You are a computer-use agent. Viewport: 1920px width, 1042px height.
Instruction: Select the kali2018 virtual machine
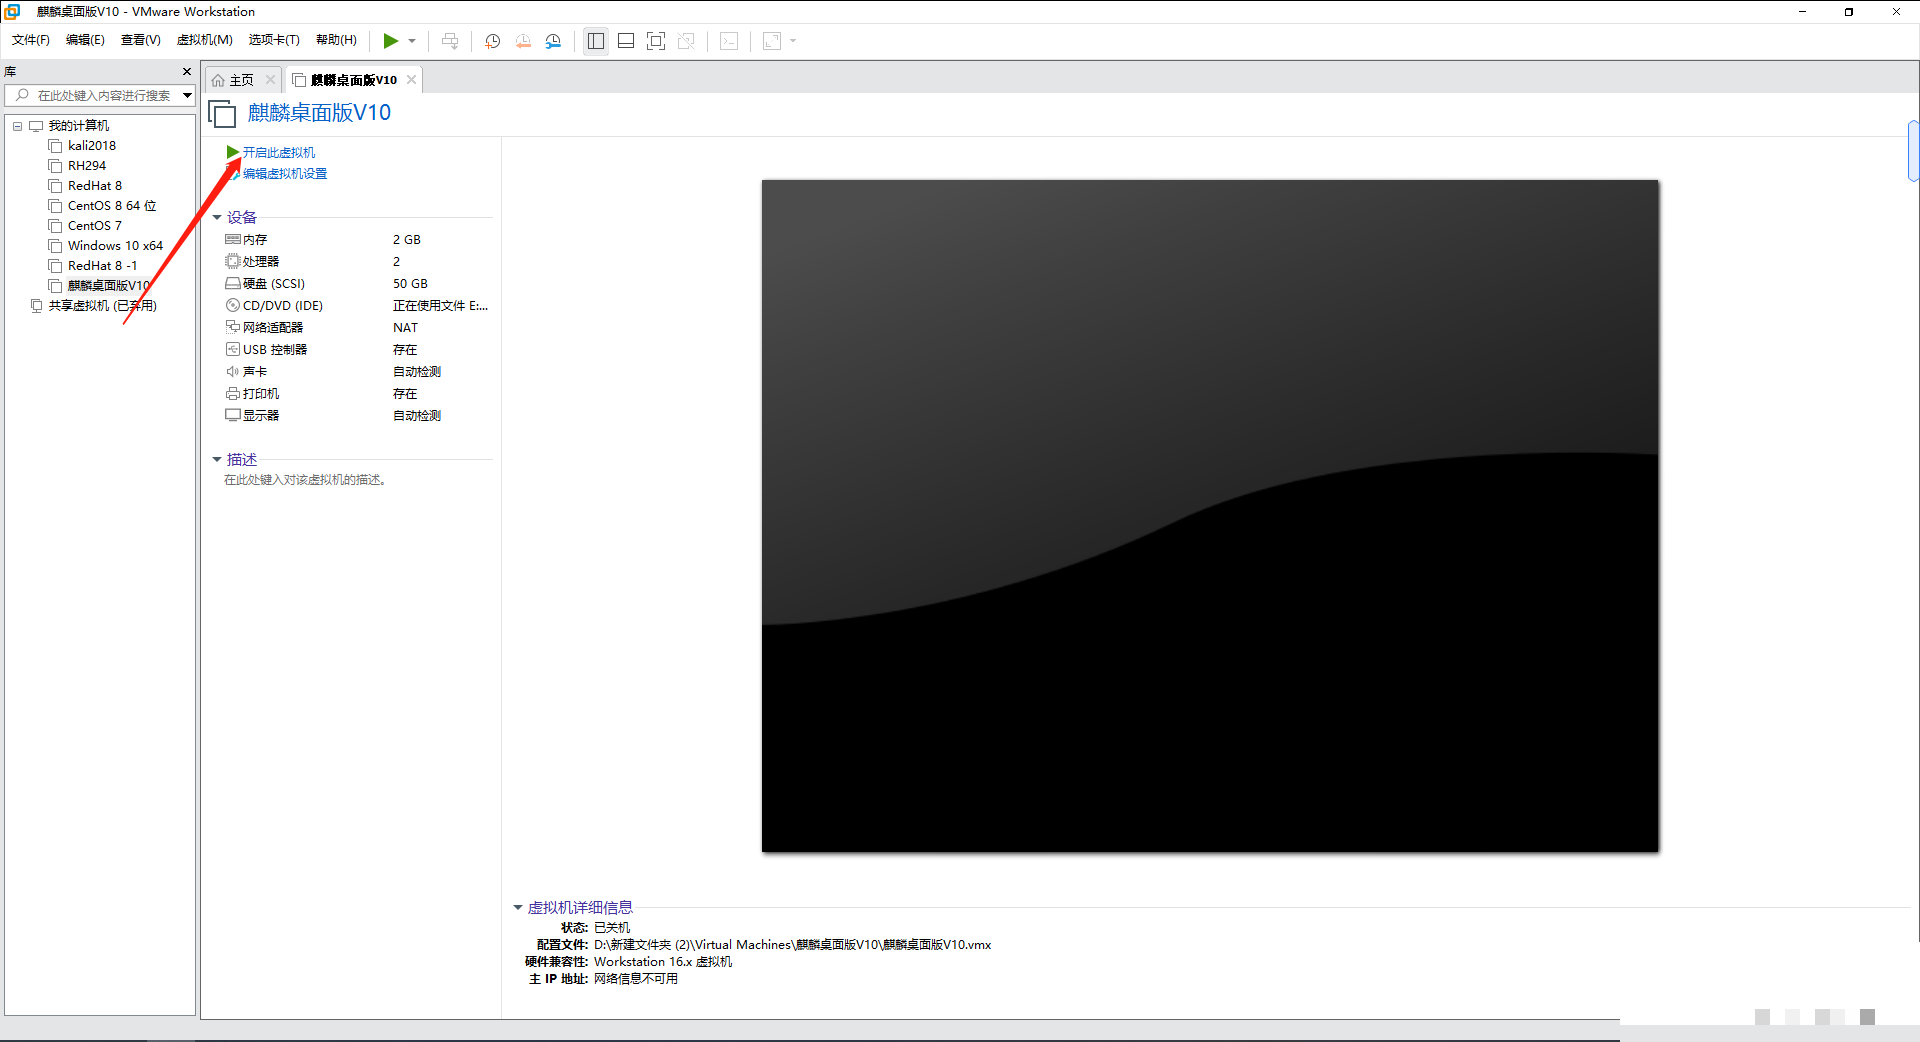tap(91, 146)
